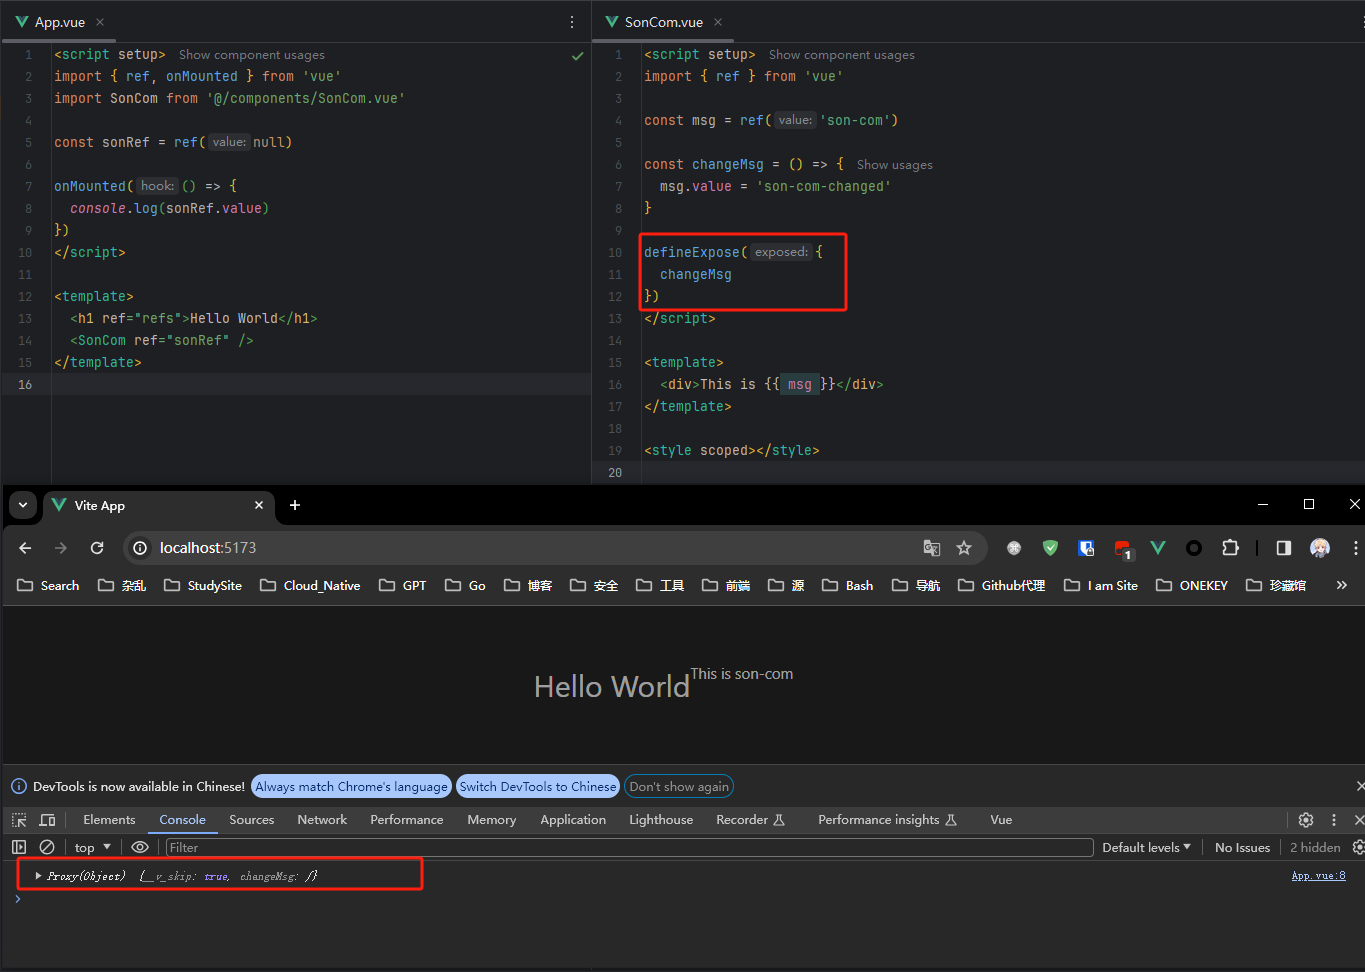
Task: Open the editor tab options menu
Action: coord(572,22)
